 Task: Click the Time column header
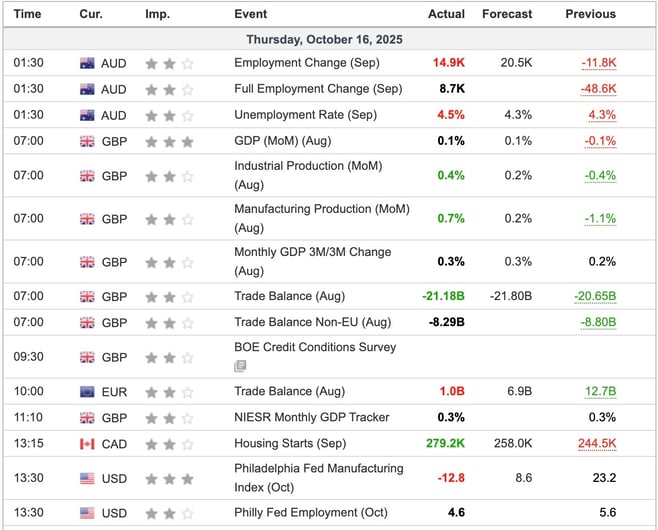(x=28, y=14)
